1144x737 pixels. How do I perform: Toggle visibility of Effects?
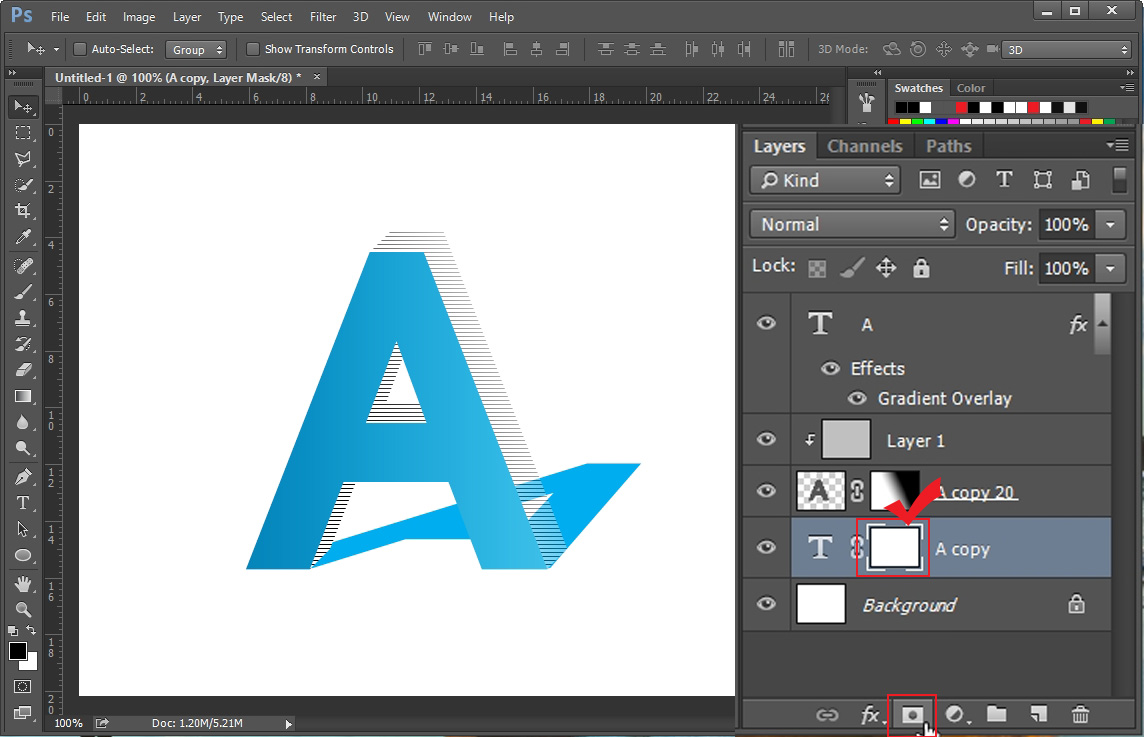830,368
